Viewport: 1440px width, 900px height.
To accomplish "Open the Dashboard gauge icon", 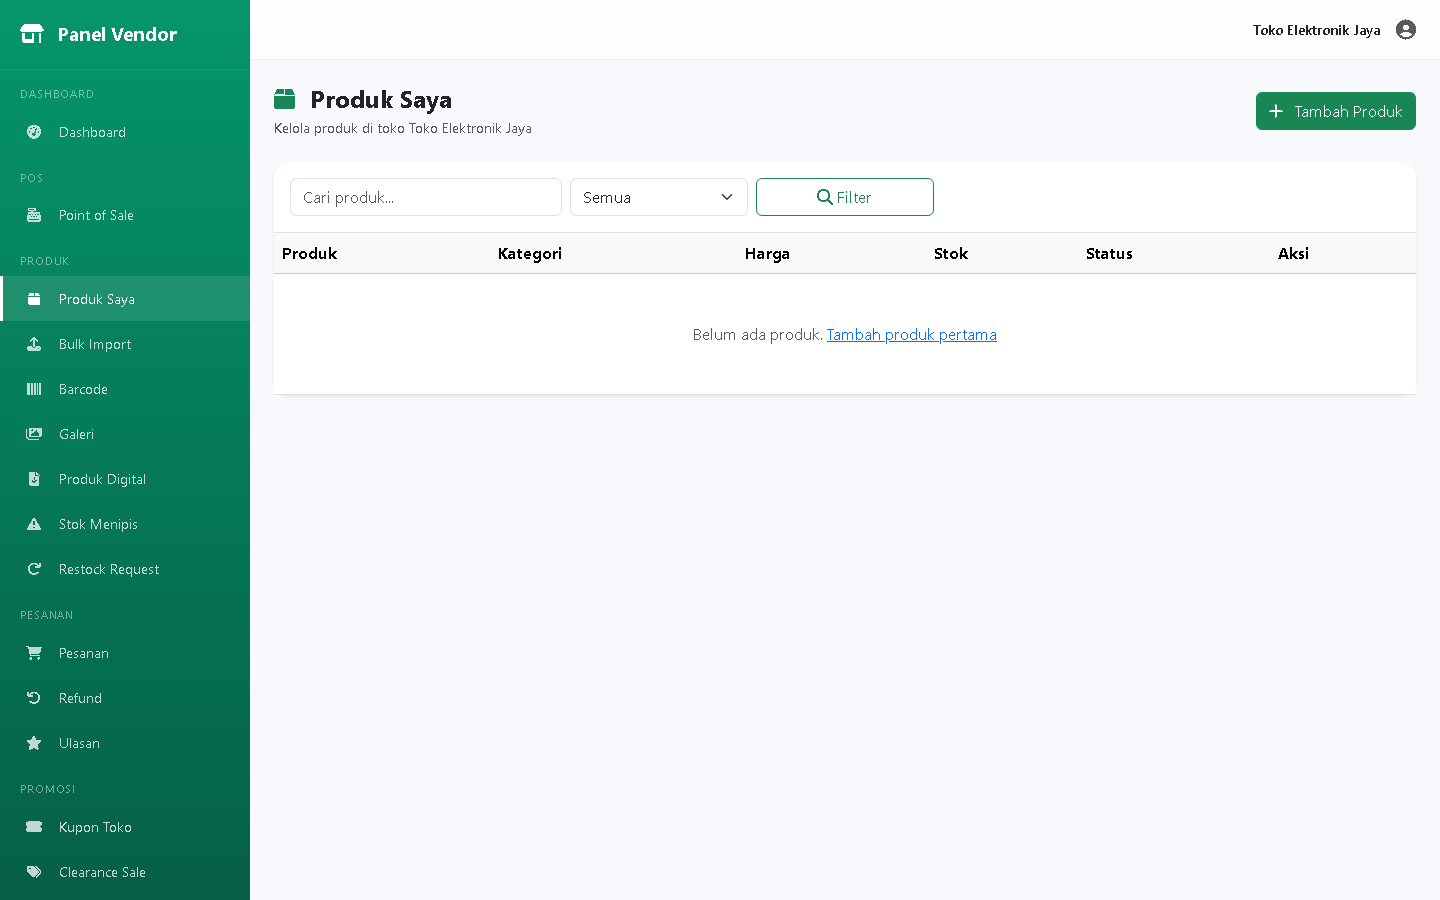I will pos(34,132).
